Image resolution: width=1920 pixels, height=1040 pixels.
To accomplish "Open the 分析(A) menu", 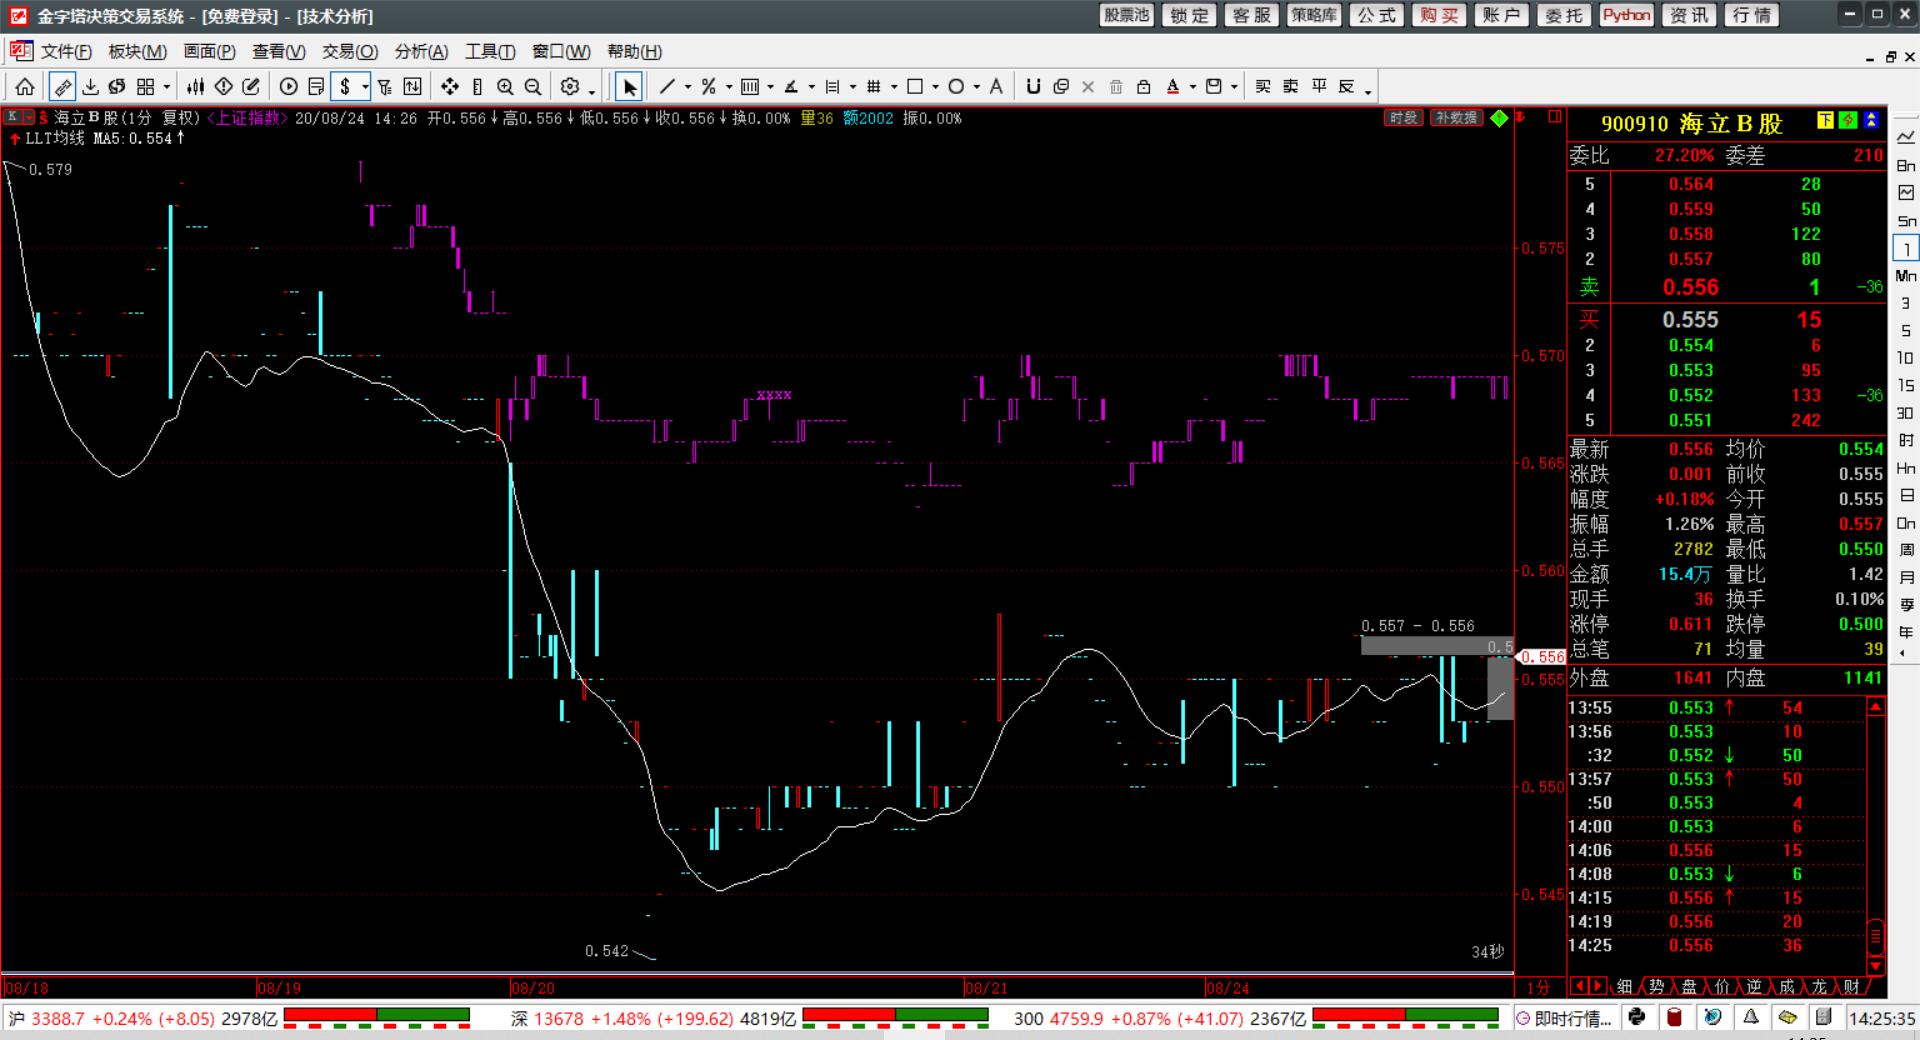I will click(x=421, y=52).
